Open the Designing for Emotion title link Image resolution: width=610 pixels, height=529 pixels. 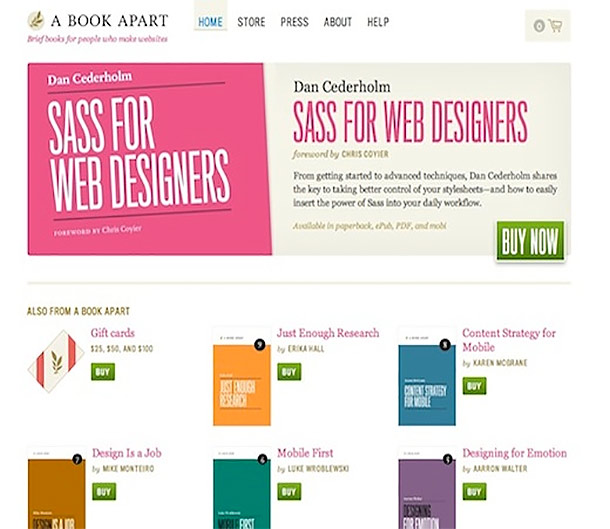(x=514, y=453)
